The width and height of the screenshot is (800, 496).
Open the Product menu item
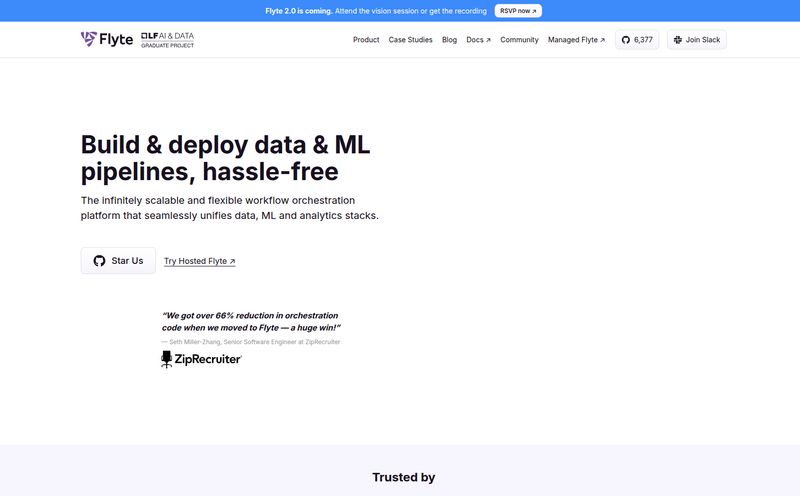[366, 40]
